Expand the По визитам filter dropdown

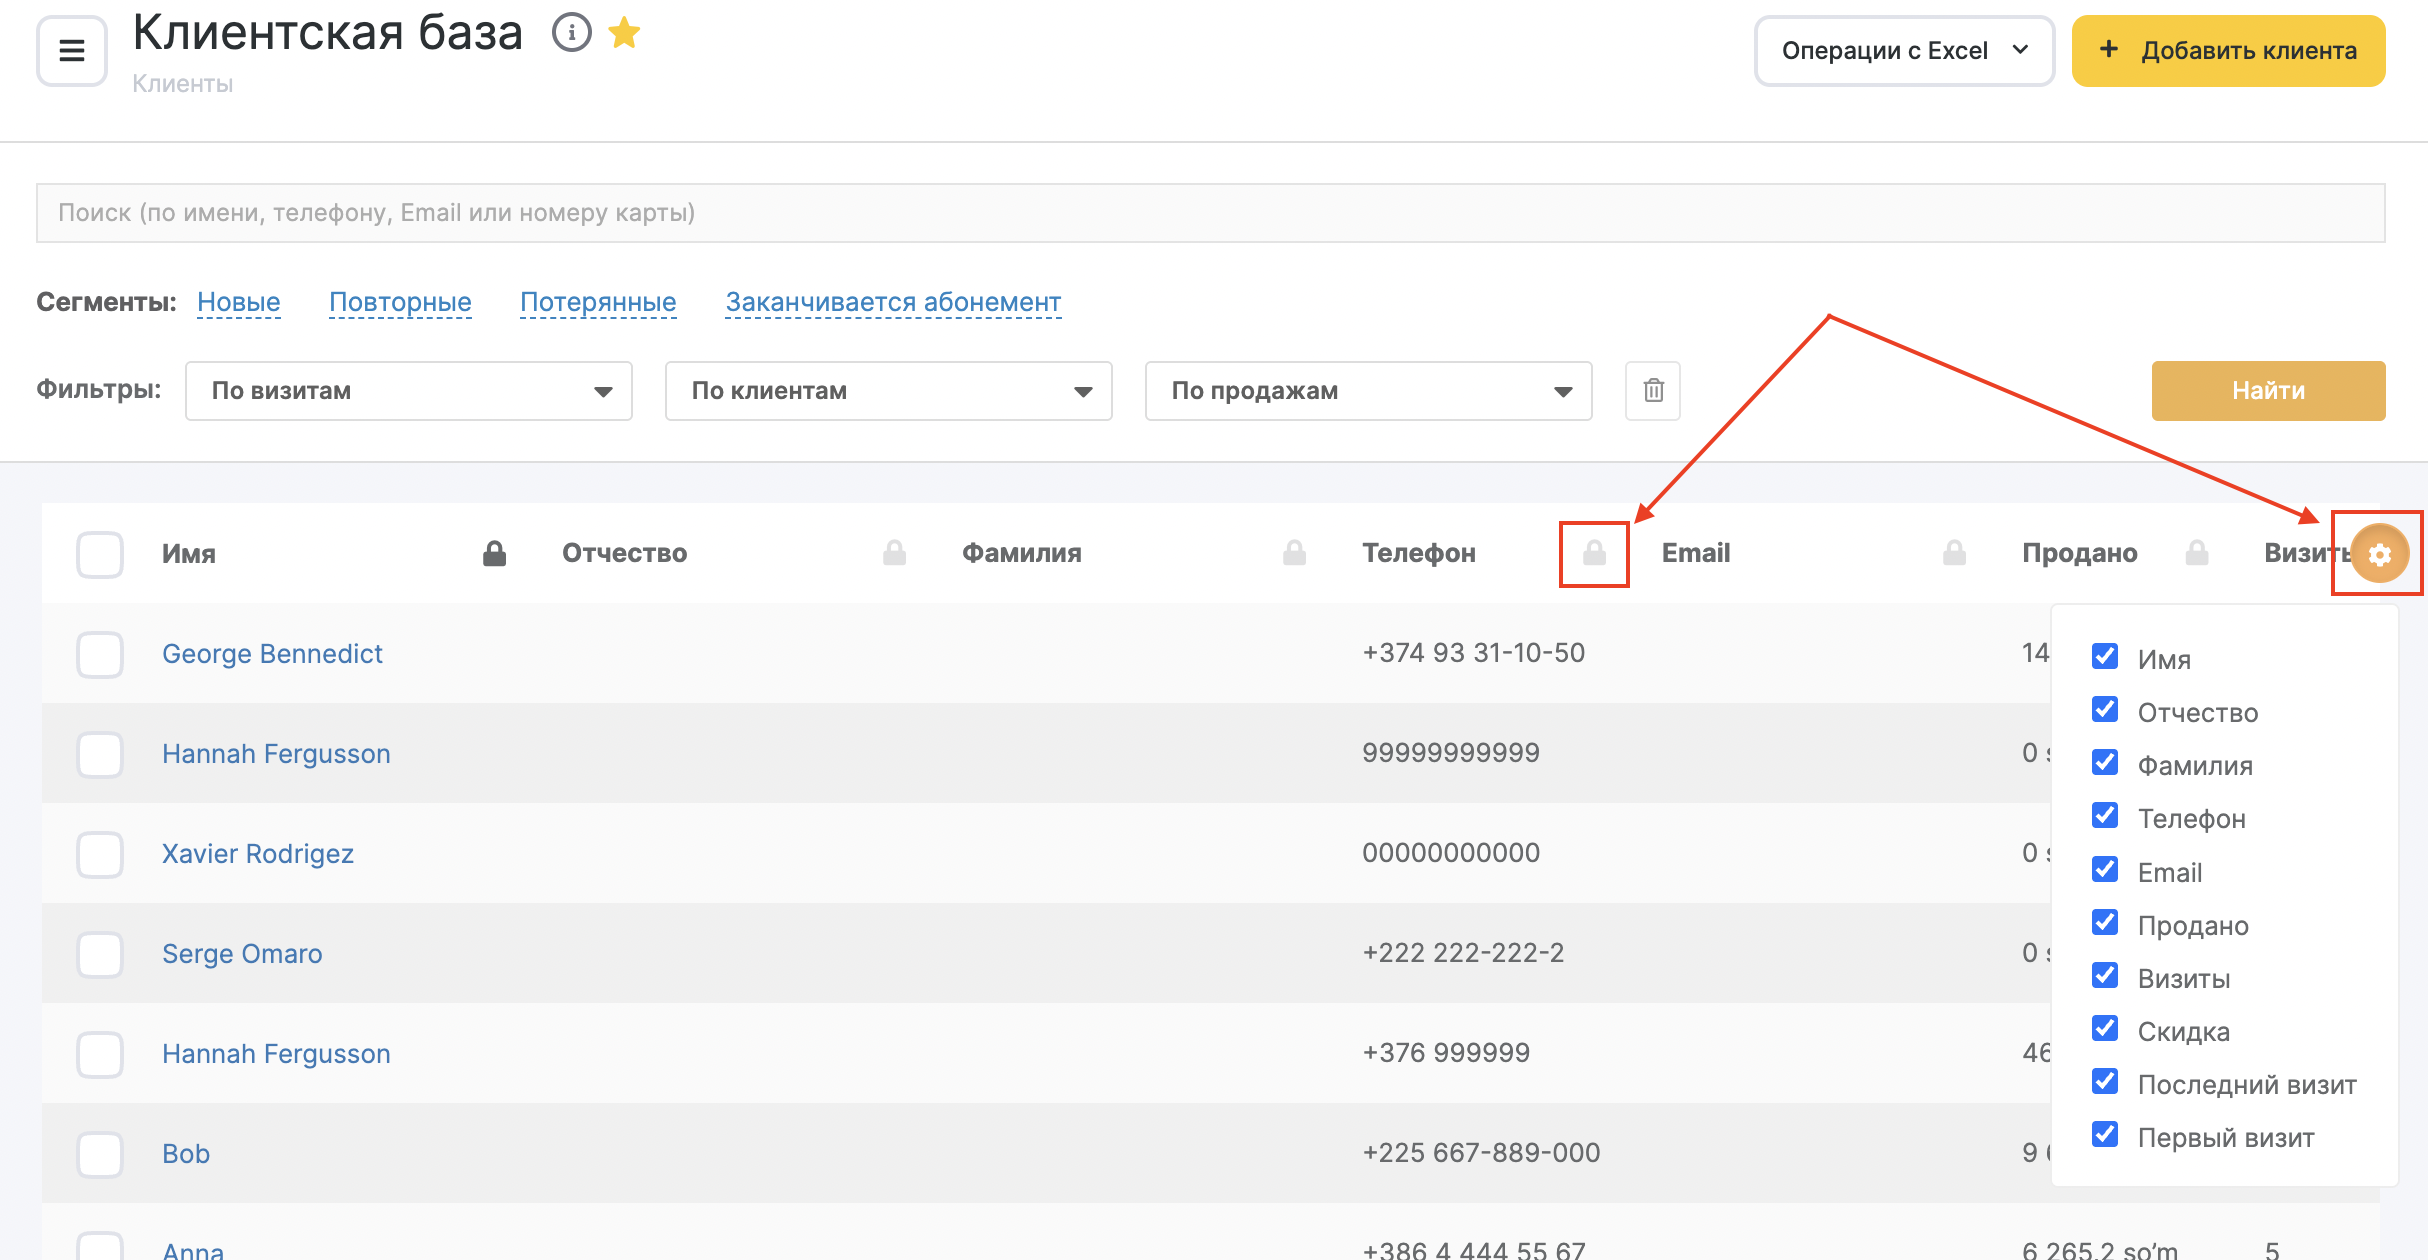[408, 391]
